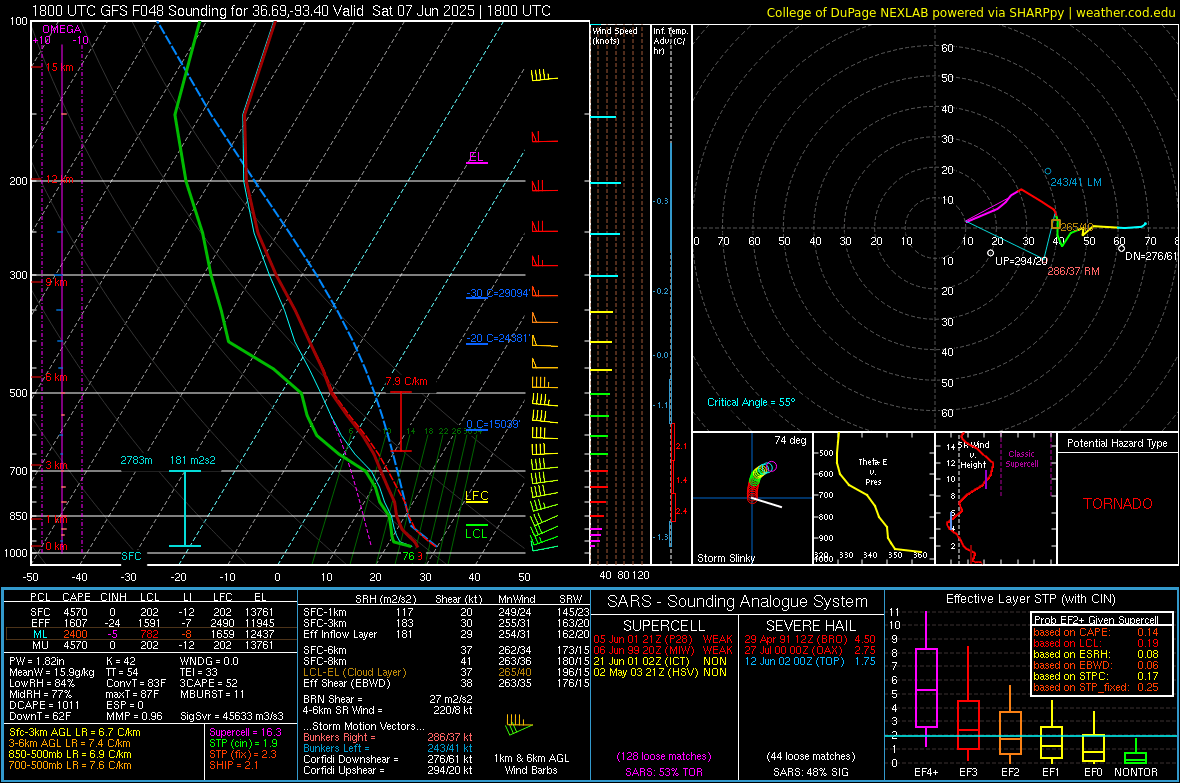Click the 'Classic Supercell' label
Image resolution: width=1180 pixels, height=783 pixels.
pyautogui.click(x=1021, y=459)
